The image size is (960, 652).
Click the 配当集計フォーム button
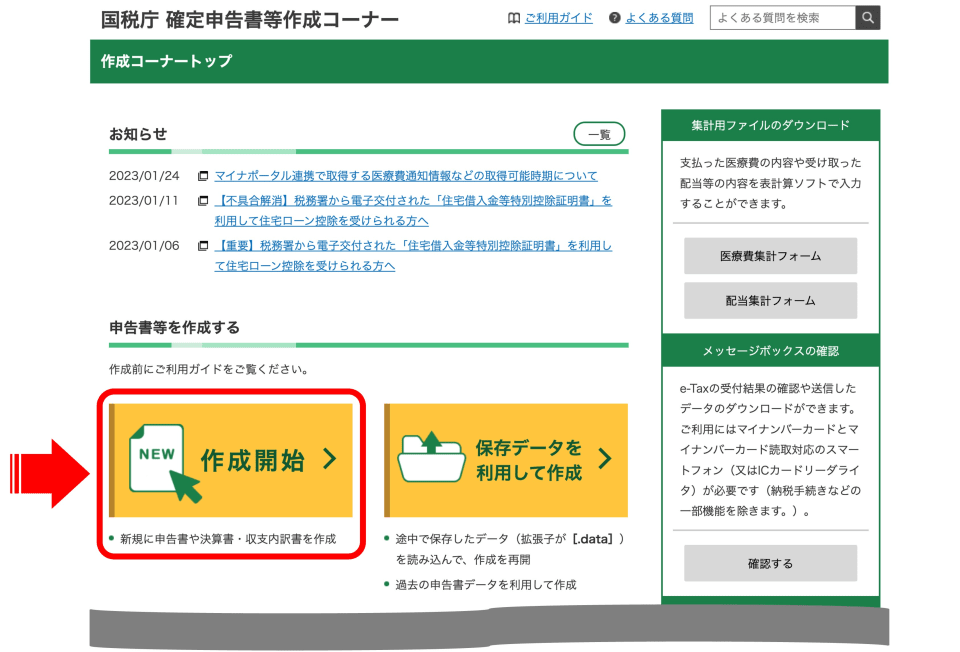pyautogui.click(x=770, y=301)
